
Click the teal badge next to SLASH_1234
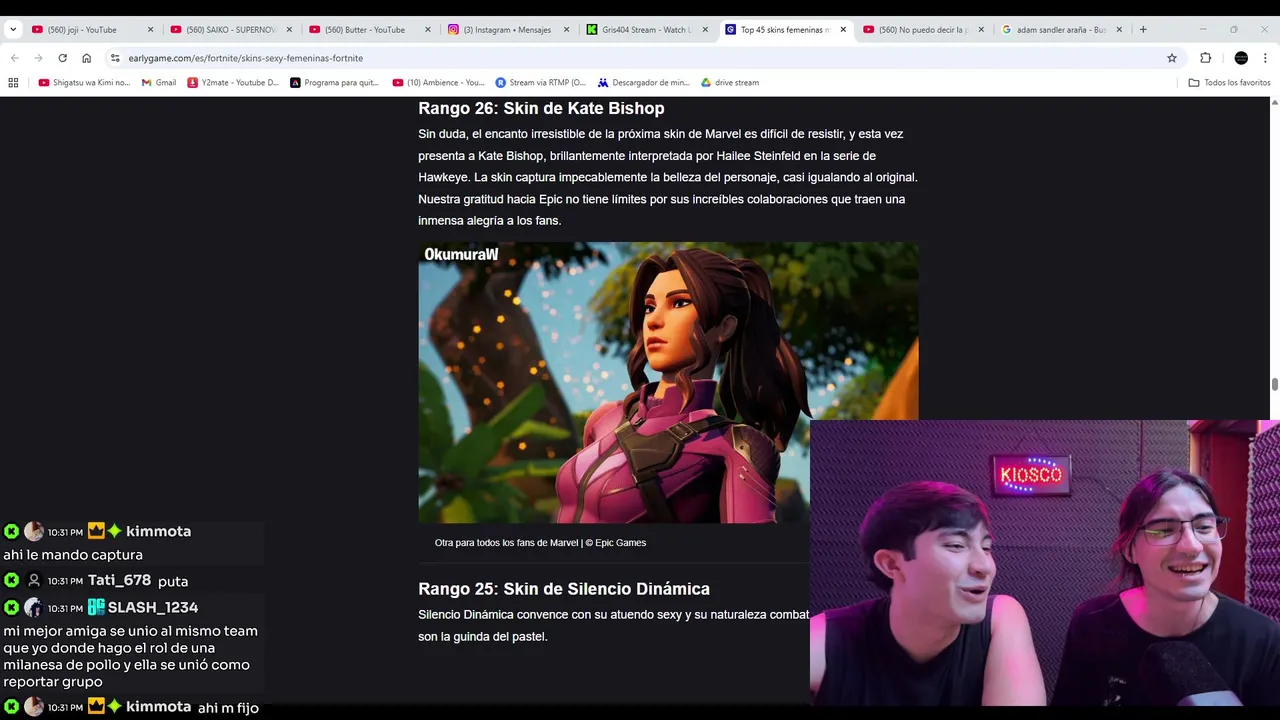pos(96,607)
